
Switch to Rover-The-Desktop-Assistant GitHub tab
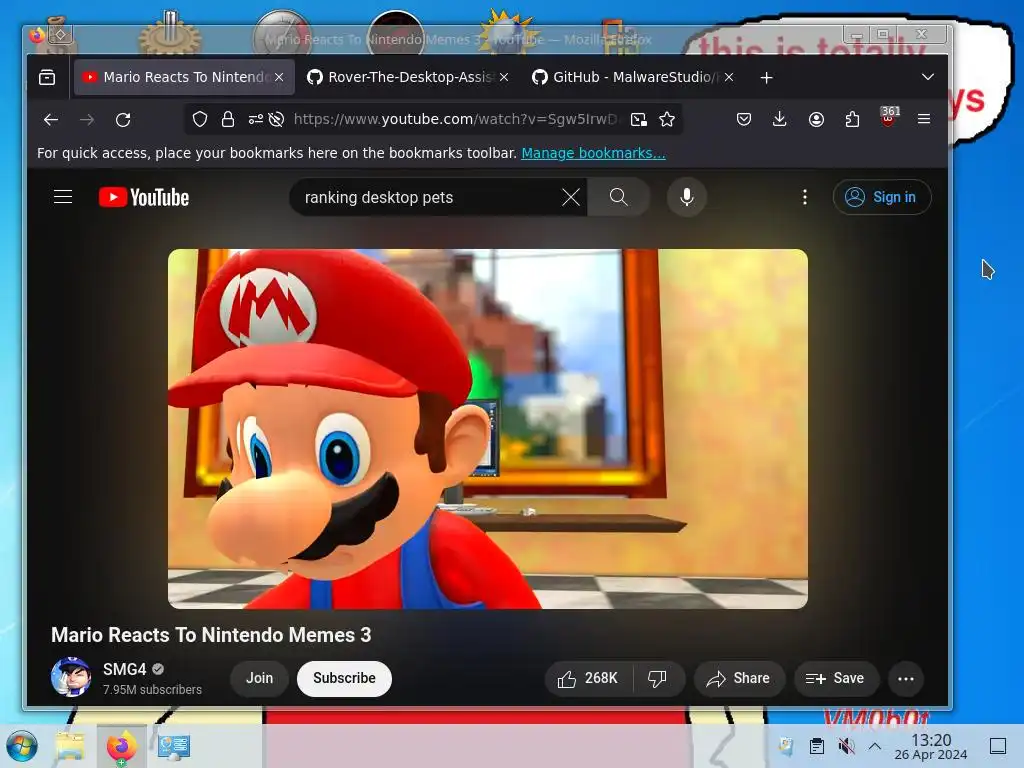pos(409,77)
